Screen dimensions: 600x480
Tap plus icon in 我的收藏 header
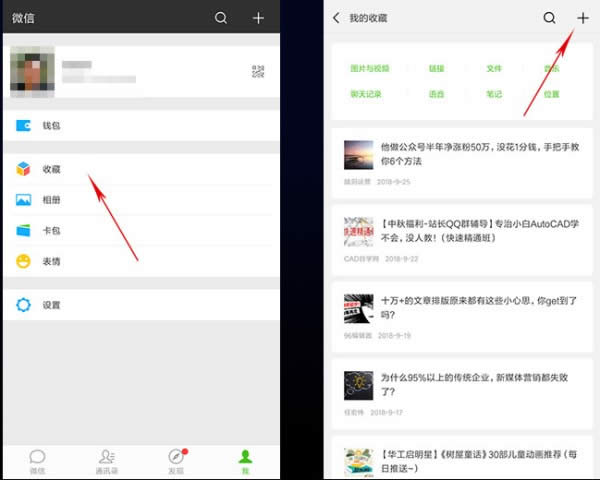pos(583,18)
